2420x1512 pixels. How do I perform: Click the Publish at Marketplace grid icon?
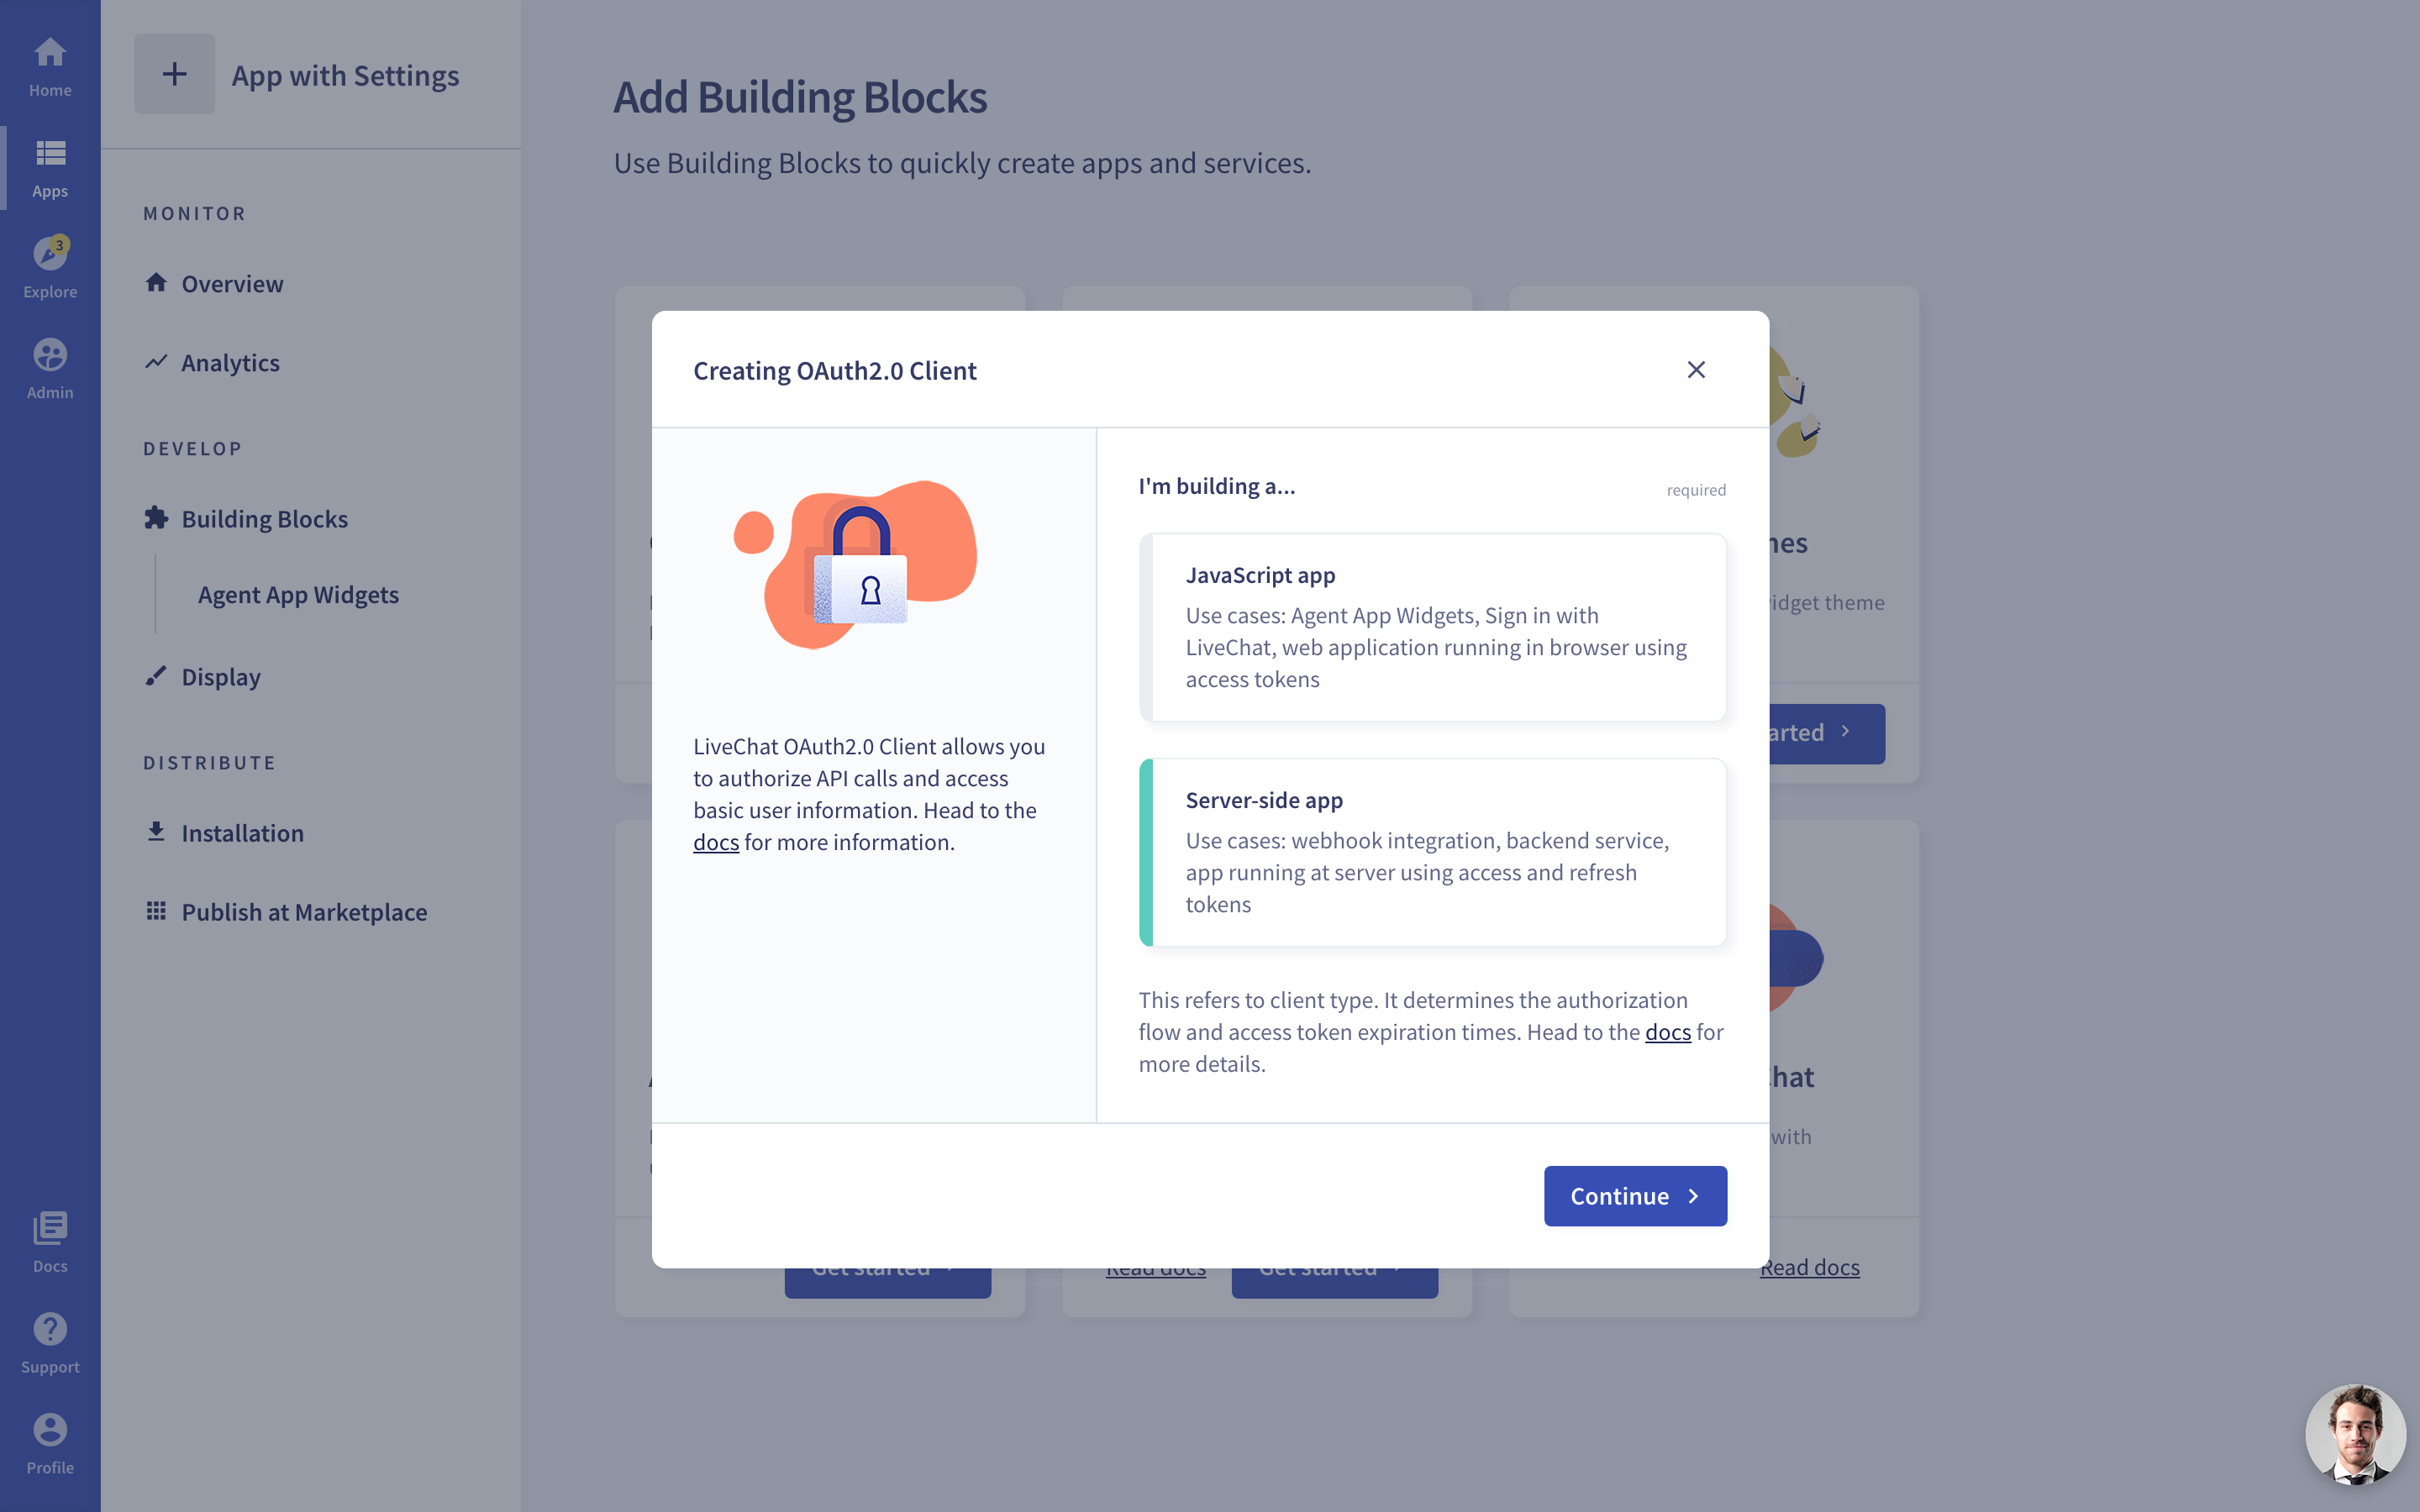(156, 910)
